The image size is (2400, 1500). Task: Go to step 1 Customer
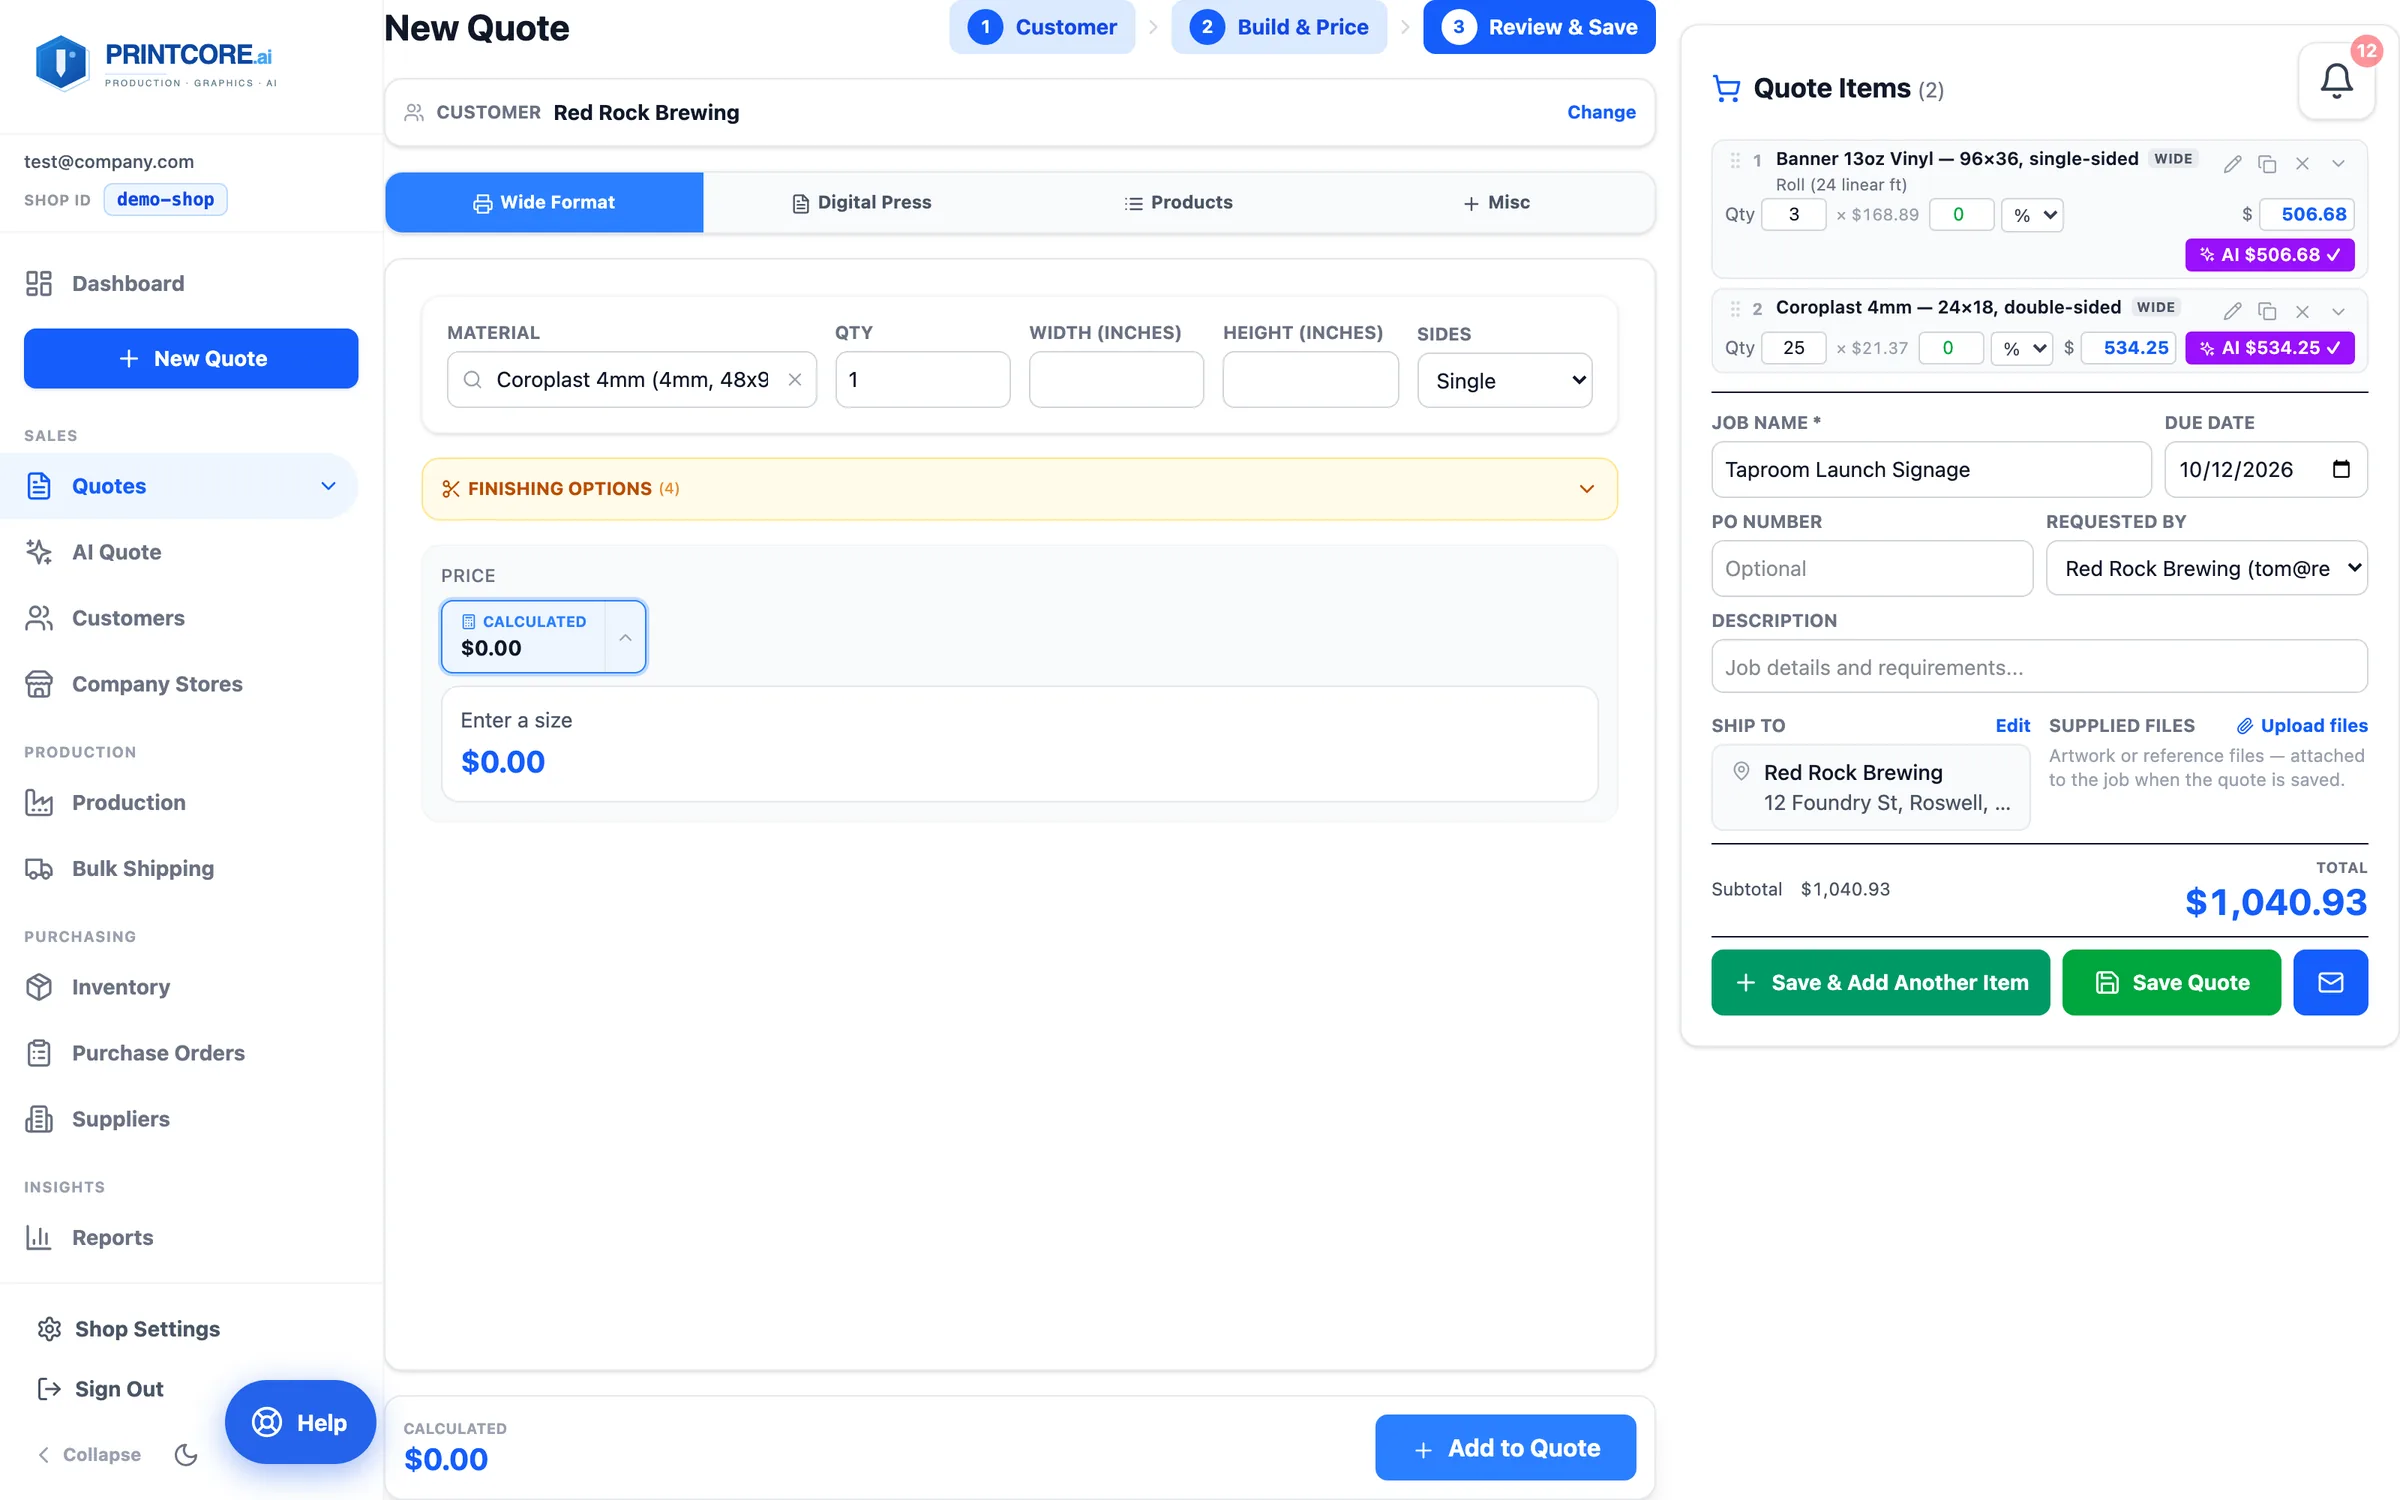click(1042, 27)
